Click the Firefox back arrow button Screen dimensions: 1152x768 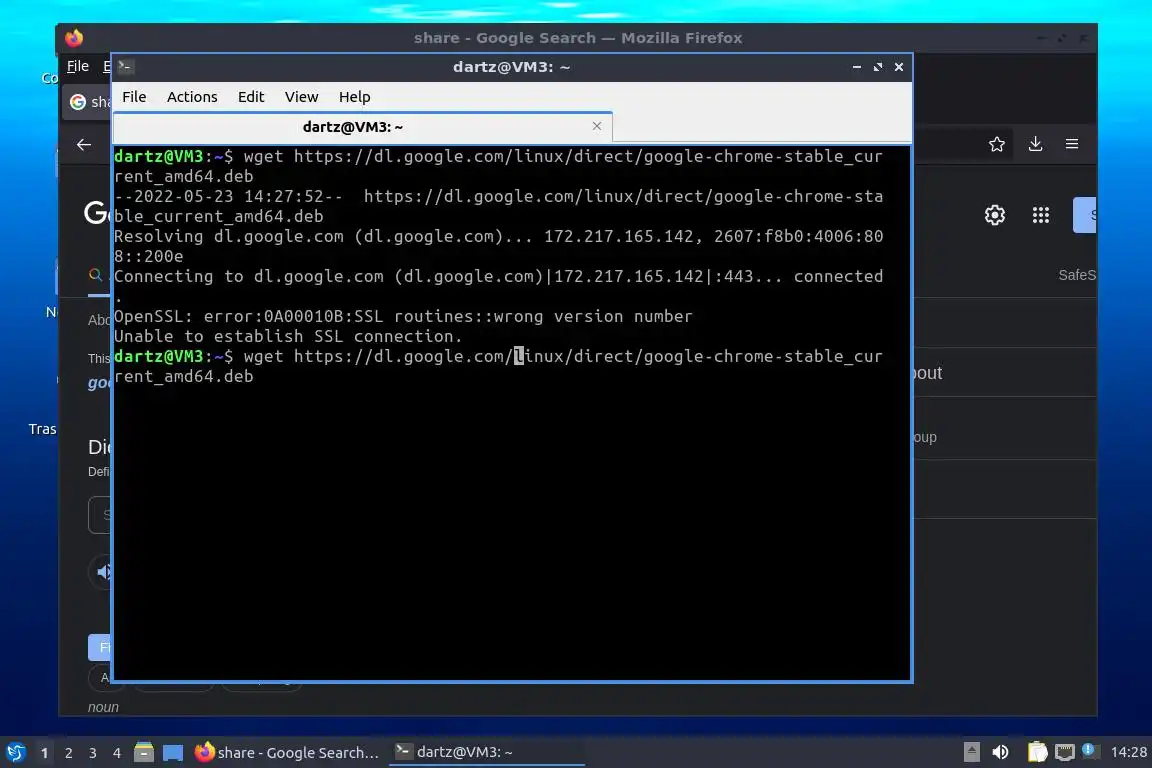coord(84,145)
